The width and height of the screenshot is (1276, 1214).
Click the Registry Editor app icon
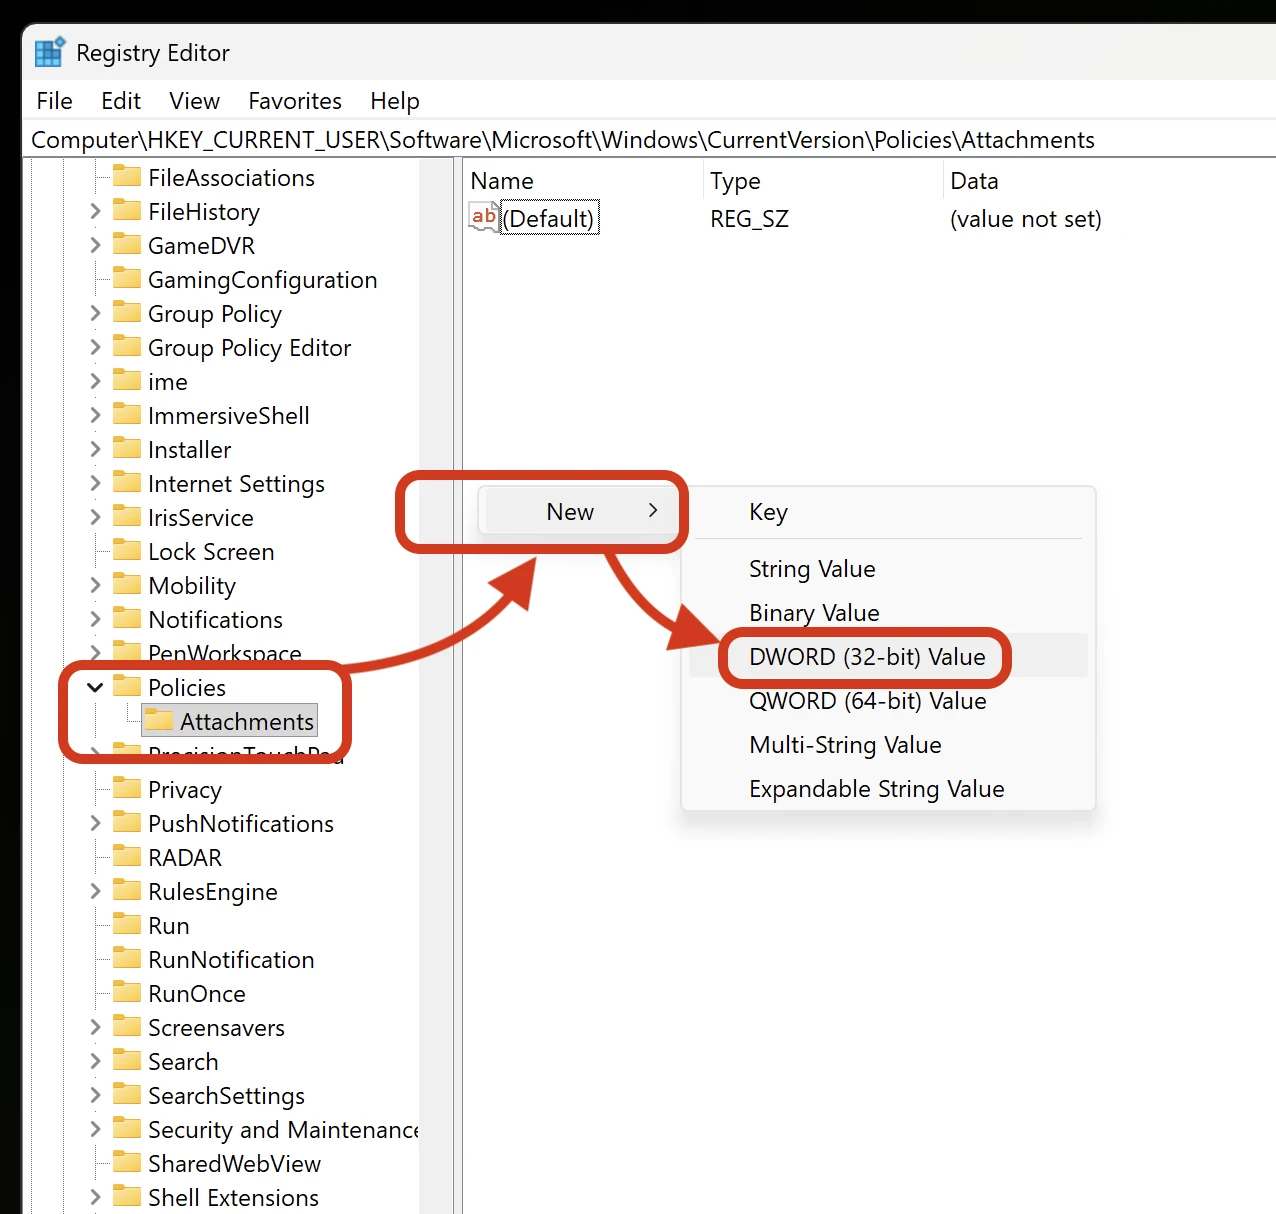click(x=49, y=52)
